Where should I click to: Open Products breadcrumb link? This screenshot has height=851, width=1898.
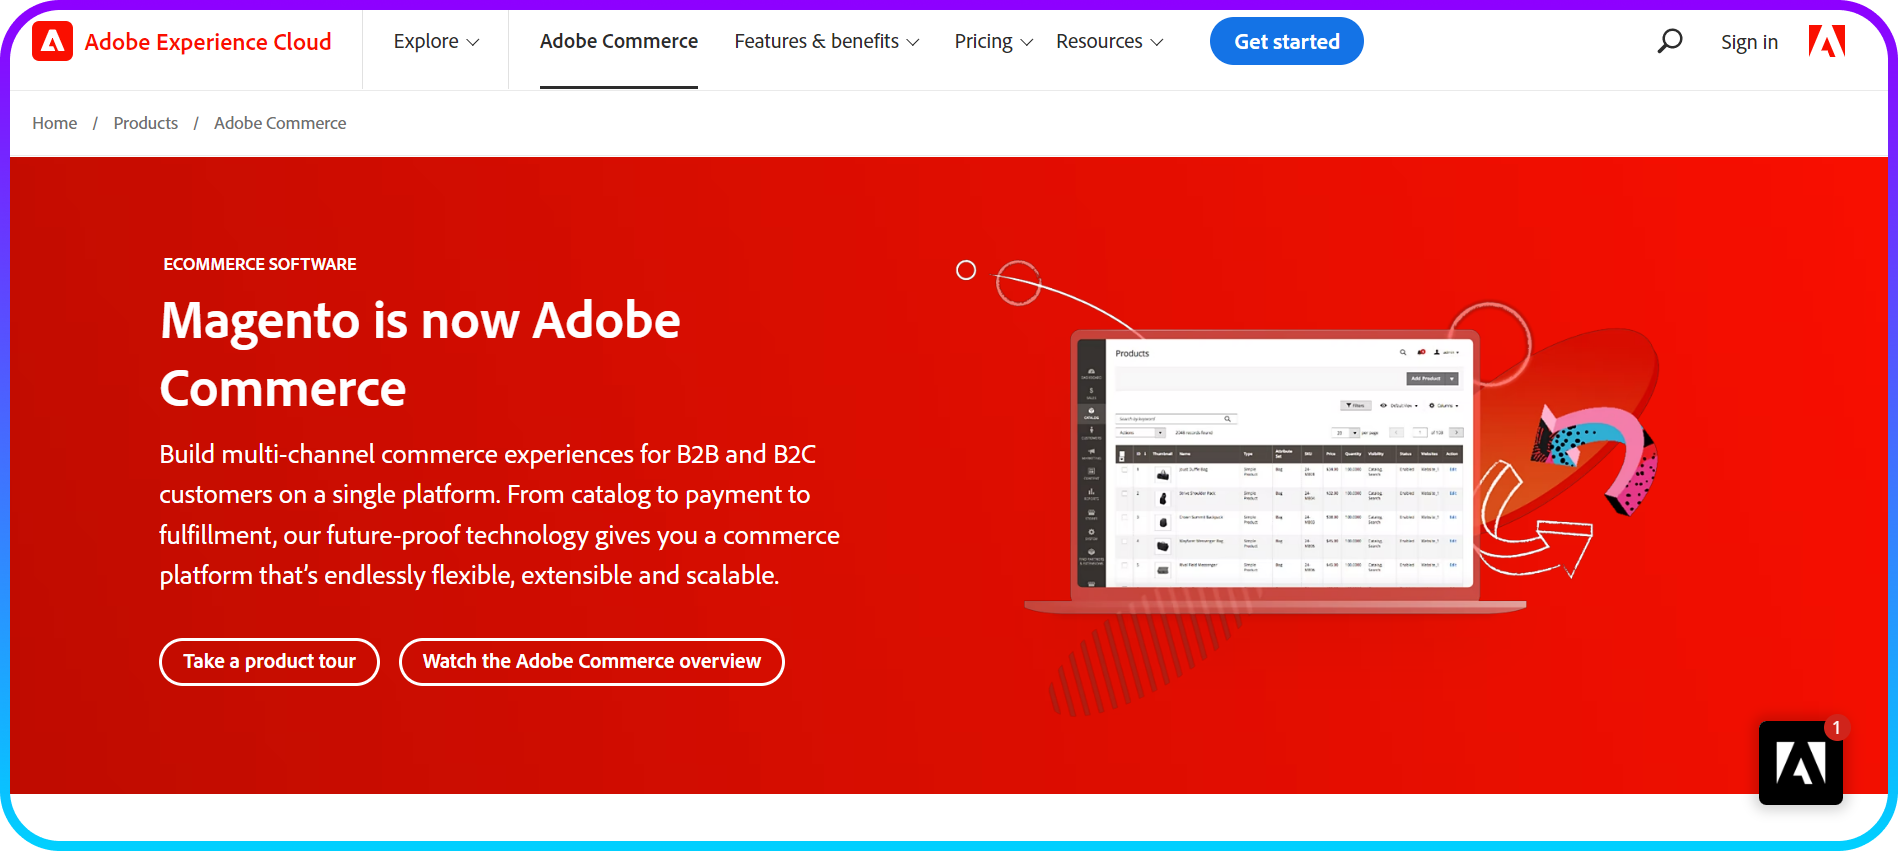pyautogui.click(x=146, y=123)
